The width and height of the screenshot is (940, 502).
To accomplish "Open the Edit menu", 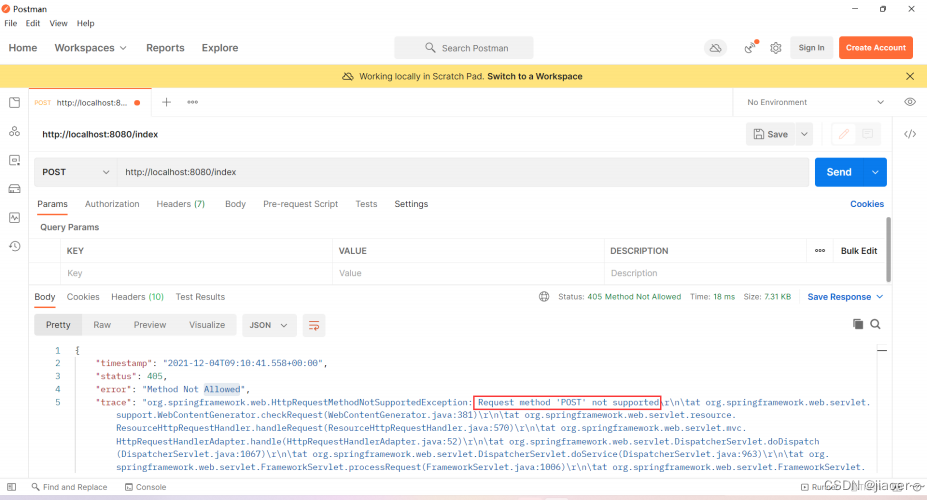I will point(33,23).
